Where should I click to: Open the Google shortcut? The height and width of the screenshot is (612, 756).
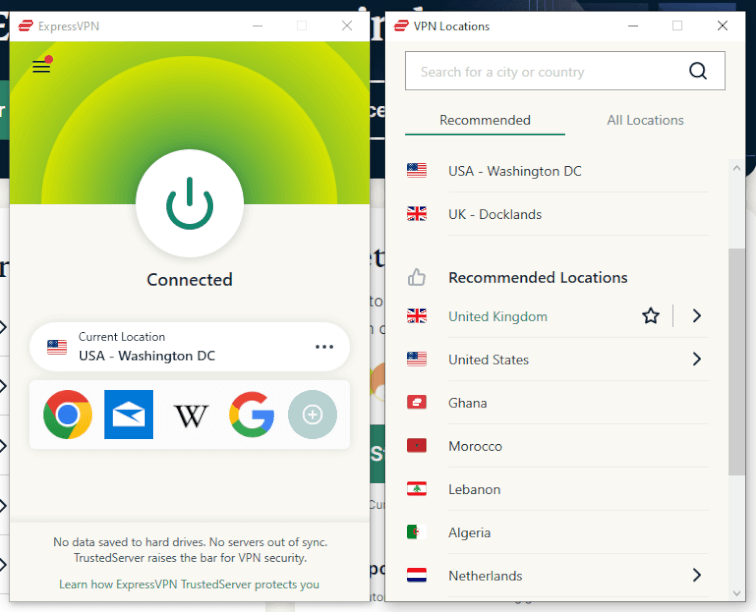tap(252, 414)
